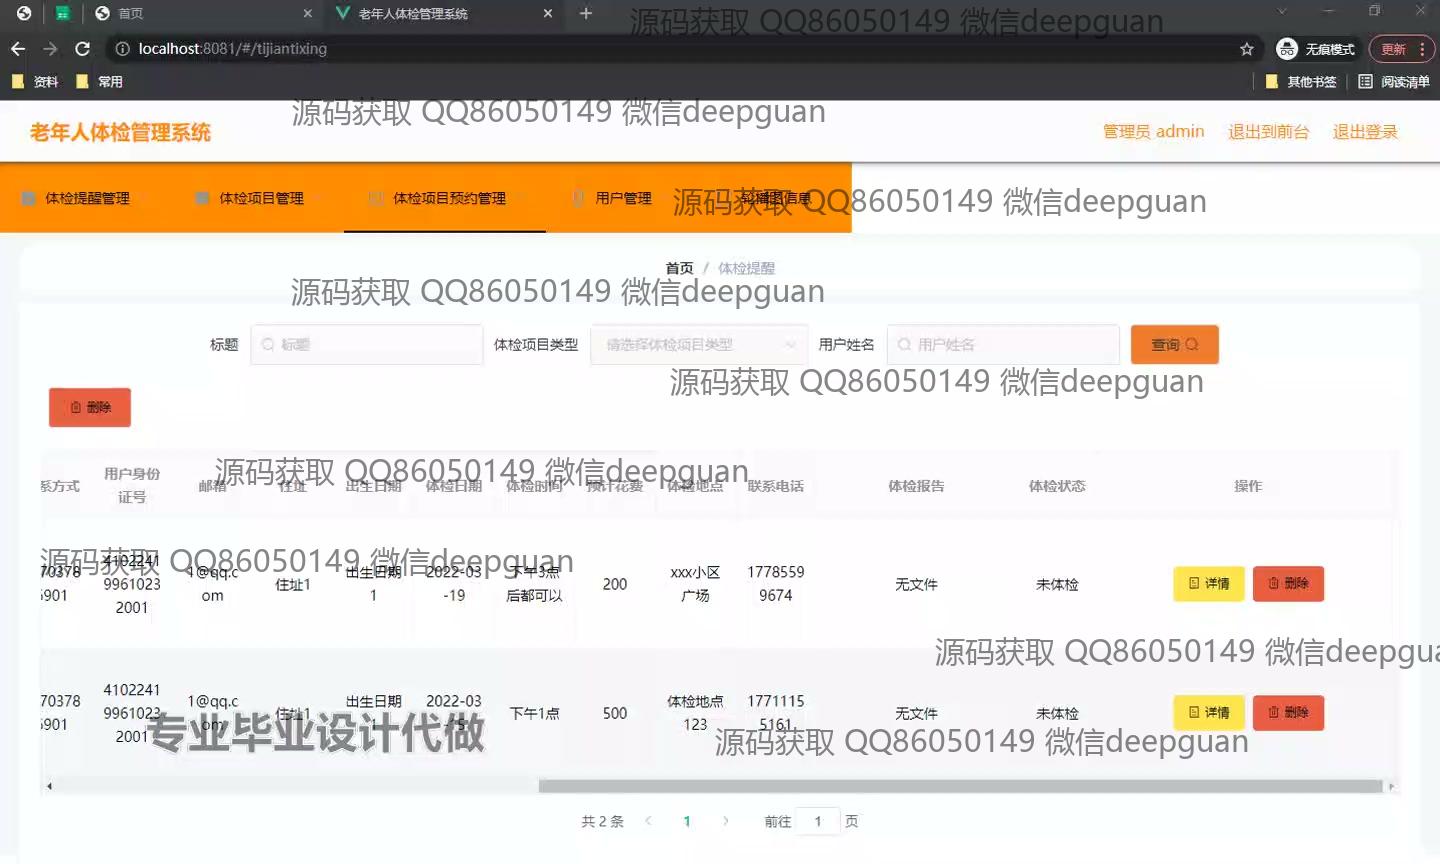
Task: Click the right arrow of the table scrollbar
Action: [x=1391, y=786]
